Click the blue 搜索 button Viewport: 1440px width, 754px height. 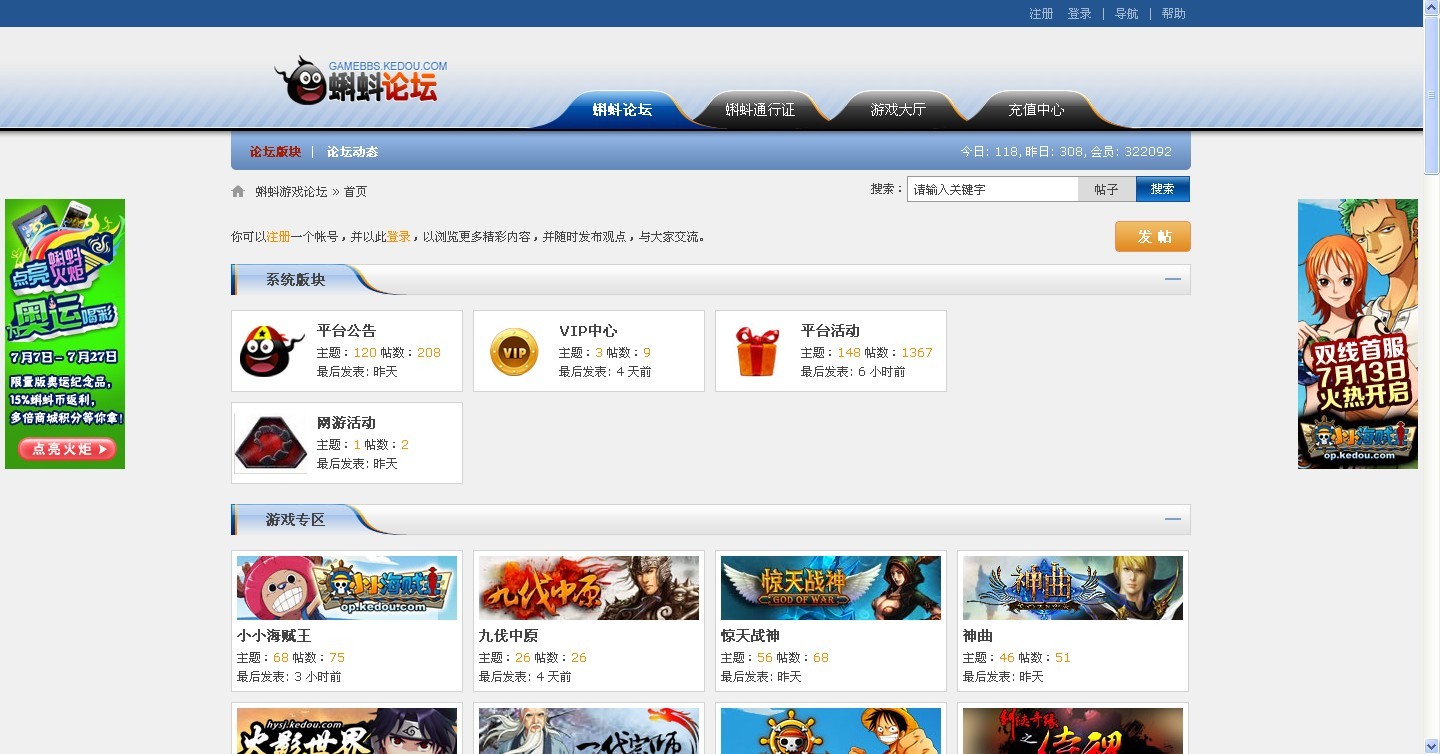(x=1163, y=189)
